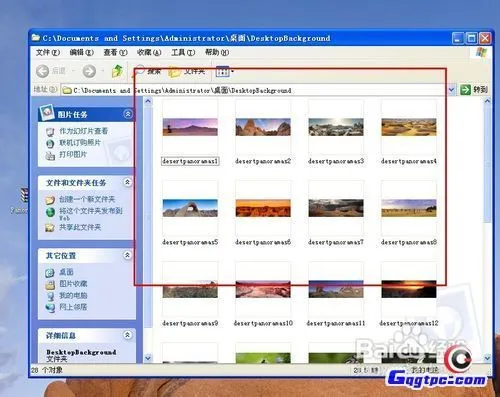Collapse the 文件和文件夹任务 panel
The image size is (500, 397).
tap(127, 182)
